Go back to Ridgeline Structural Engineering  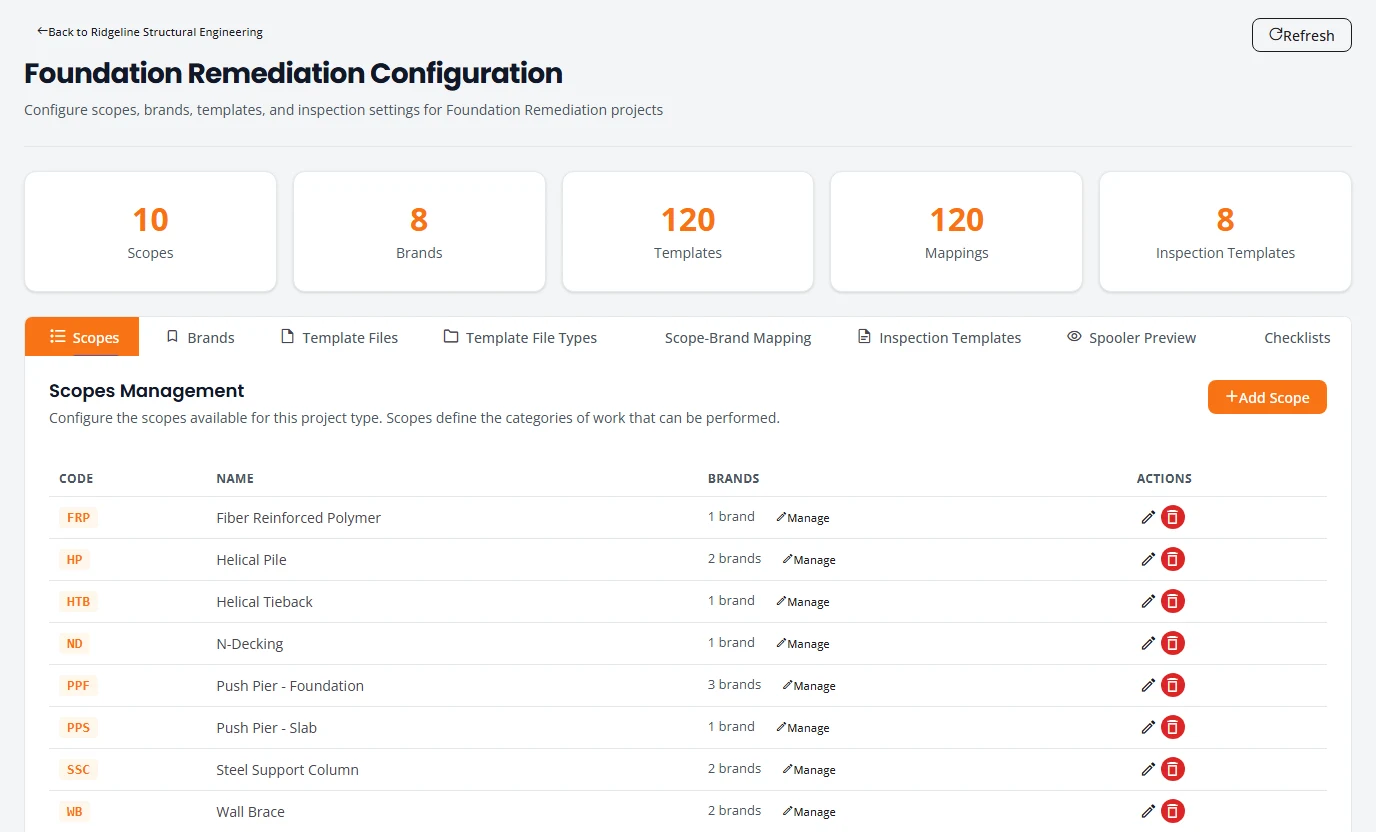click(150, 32)
